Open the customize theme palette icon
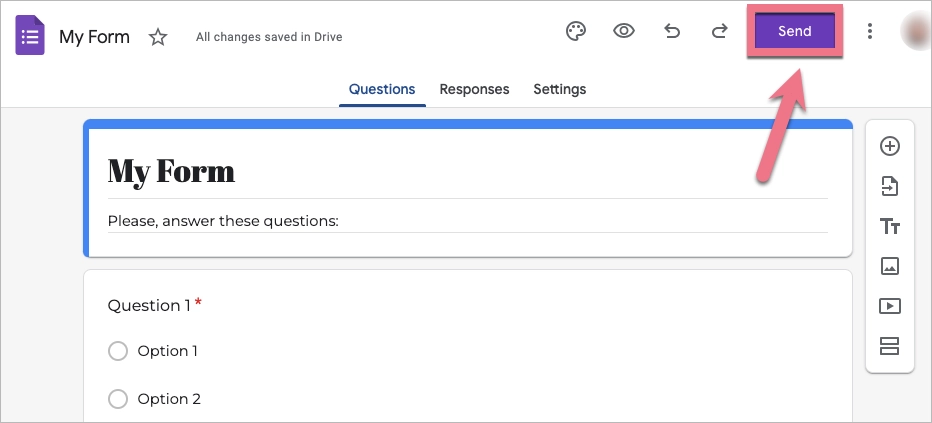 [576, 31]
